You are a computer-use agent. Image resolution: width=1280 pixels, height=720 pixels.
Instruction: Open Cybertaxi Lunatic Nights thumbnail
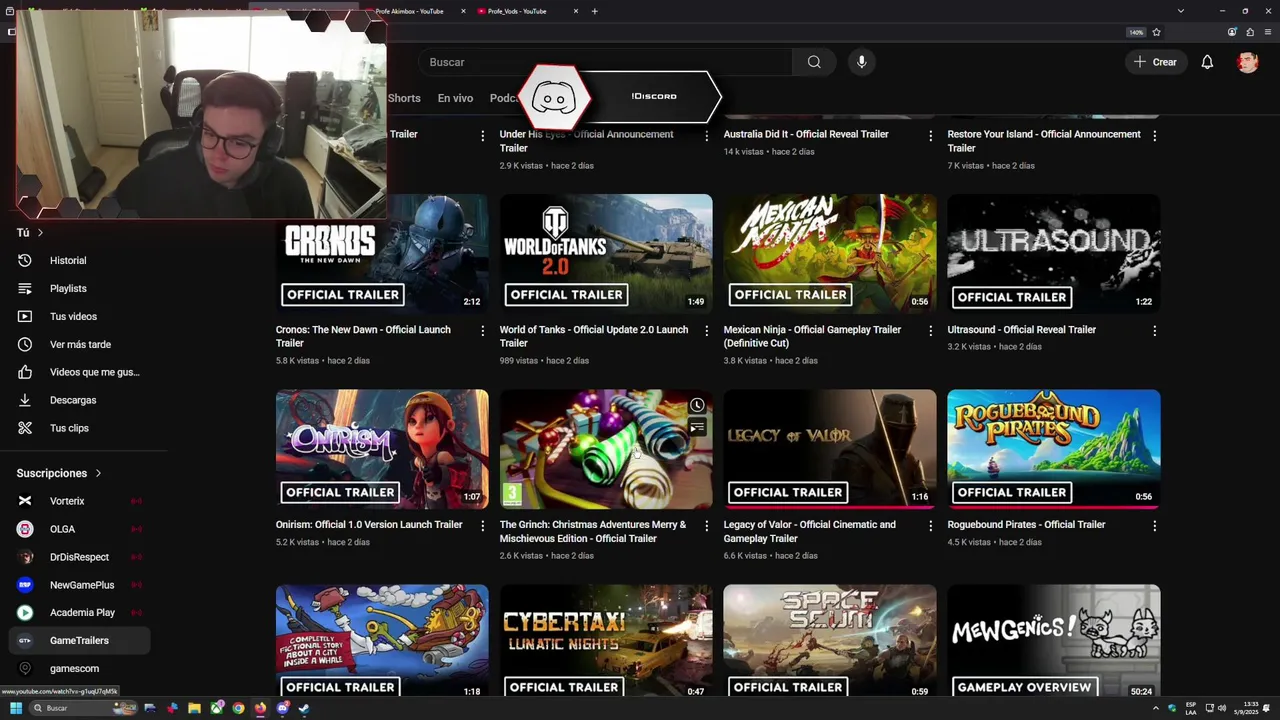tap(606, 640)
